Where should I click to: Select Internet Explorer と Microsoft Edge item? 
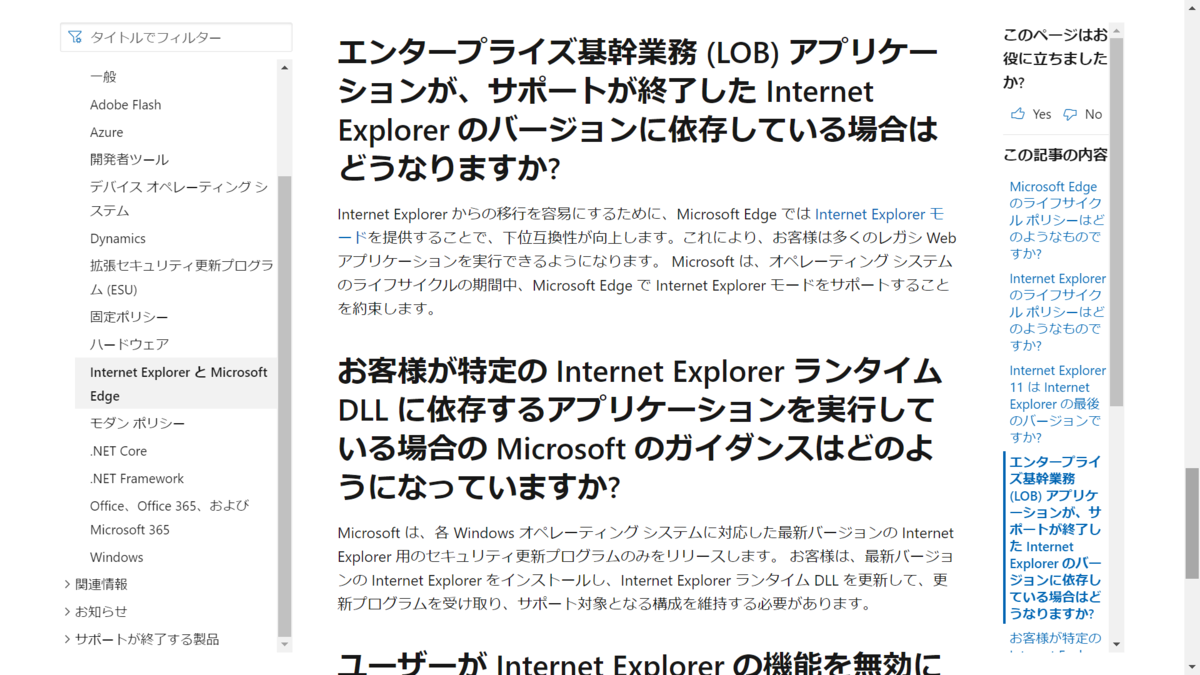pos(178,384)
